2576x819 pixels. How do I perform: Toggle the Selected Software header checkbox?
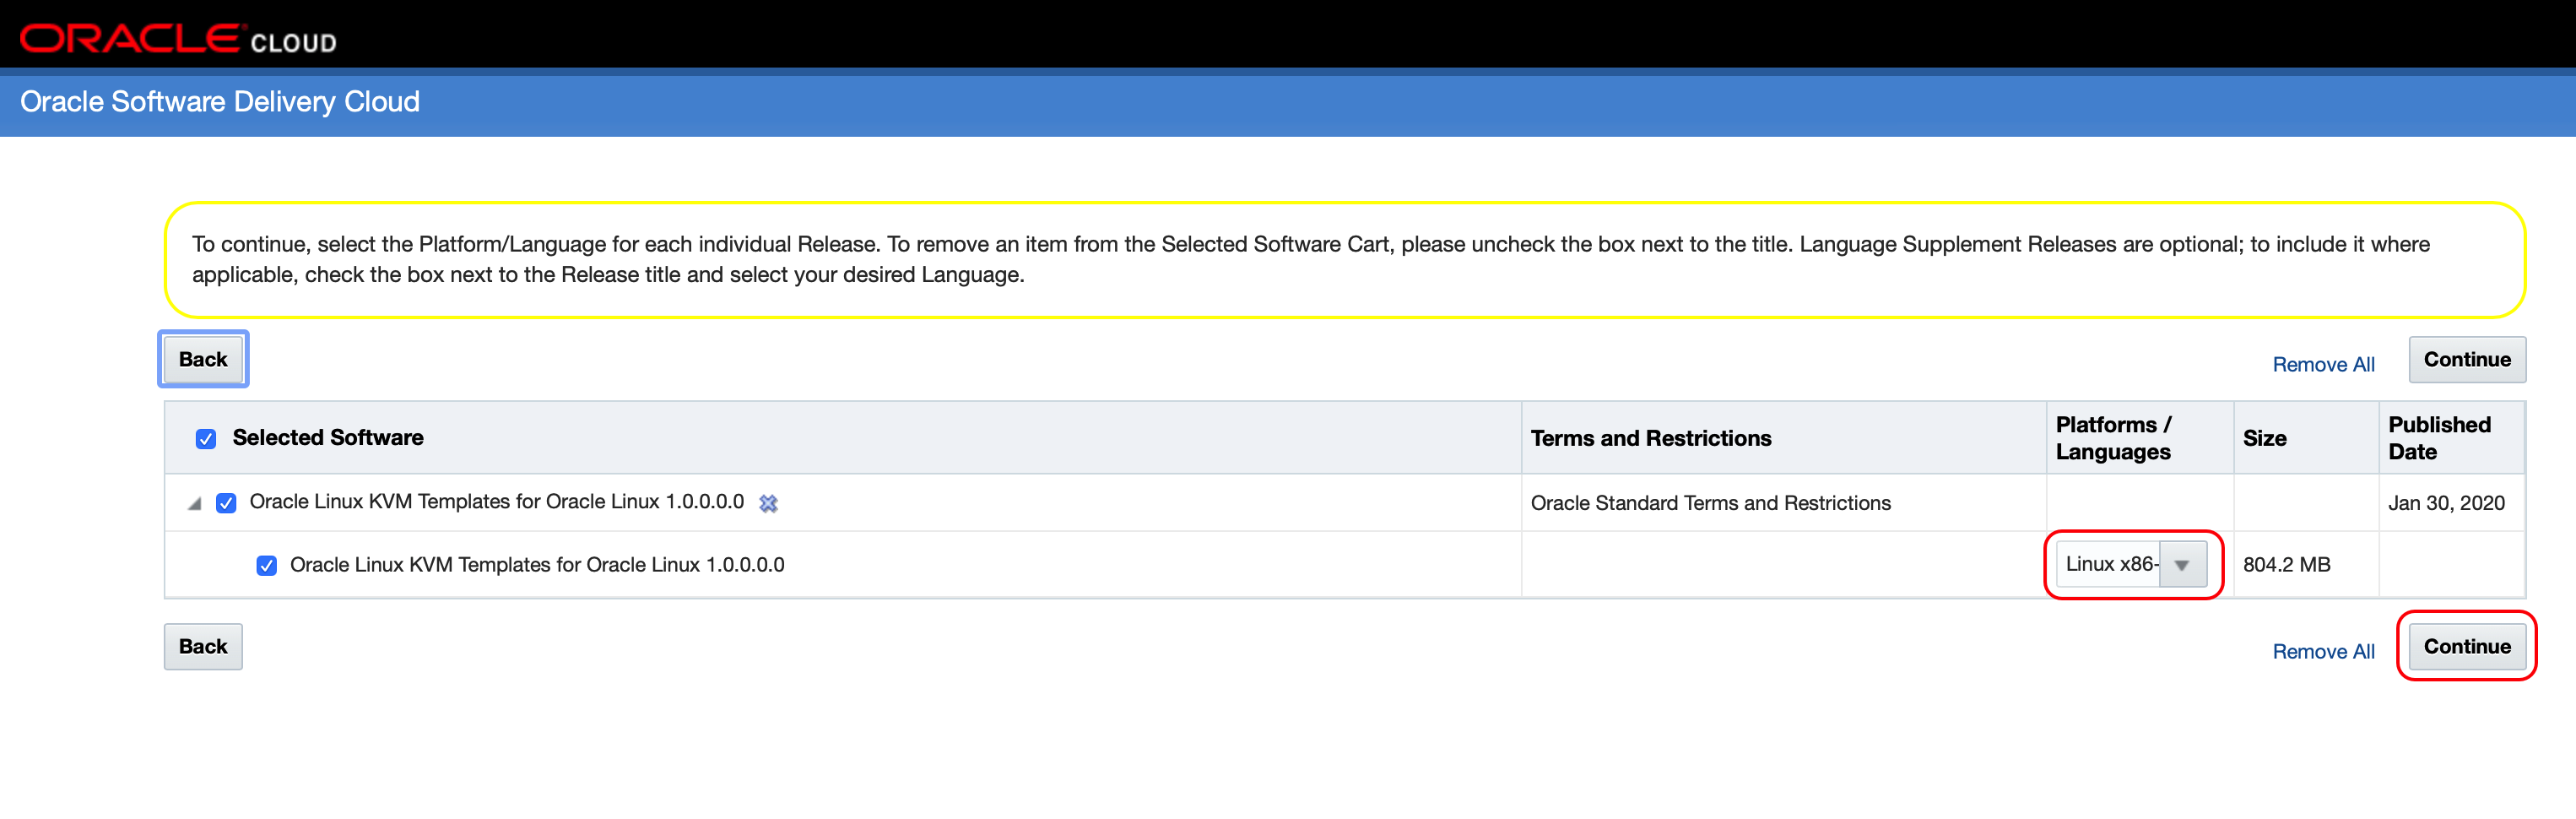[206, 439]
